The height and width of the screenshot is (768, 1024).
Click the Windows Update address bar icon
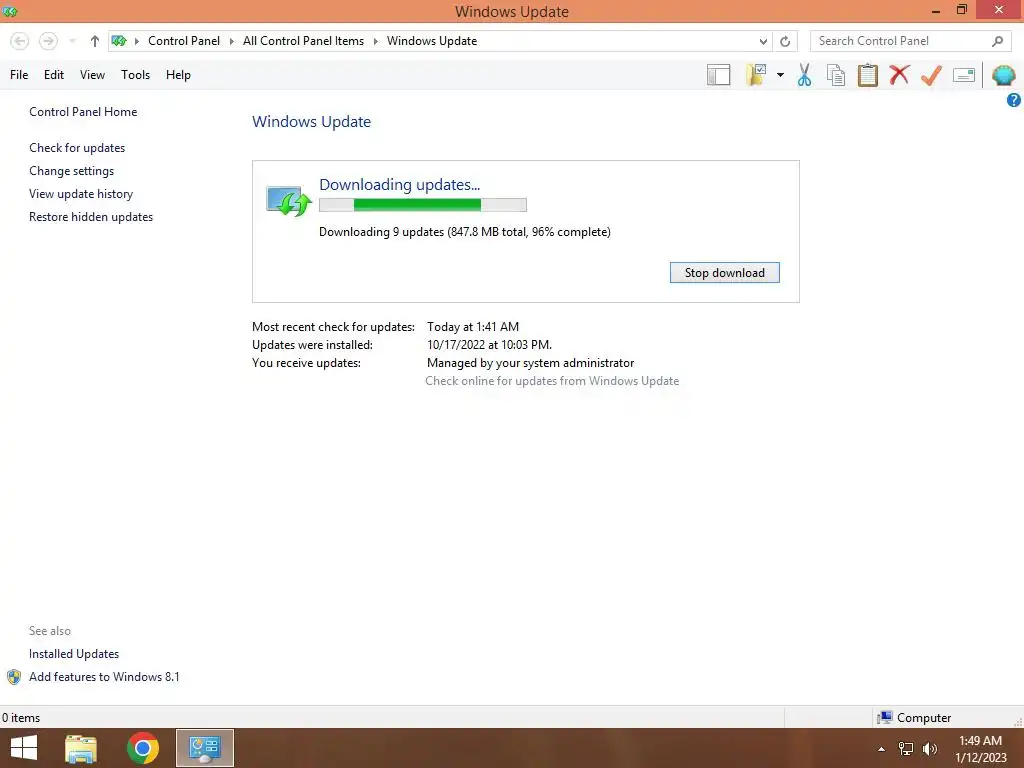coord(119,41)
